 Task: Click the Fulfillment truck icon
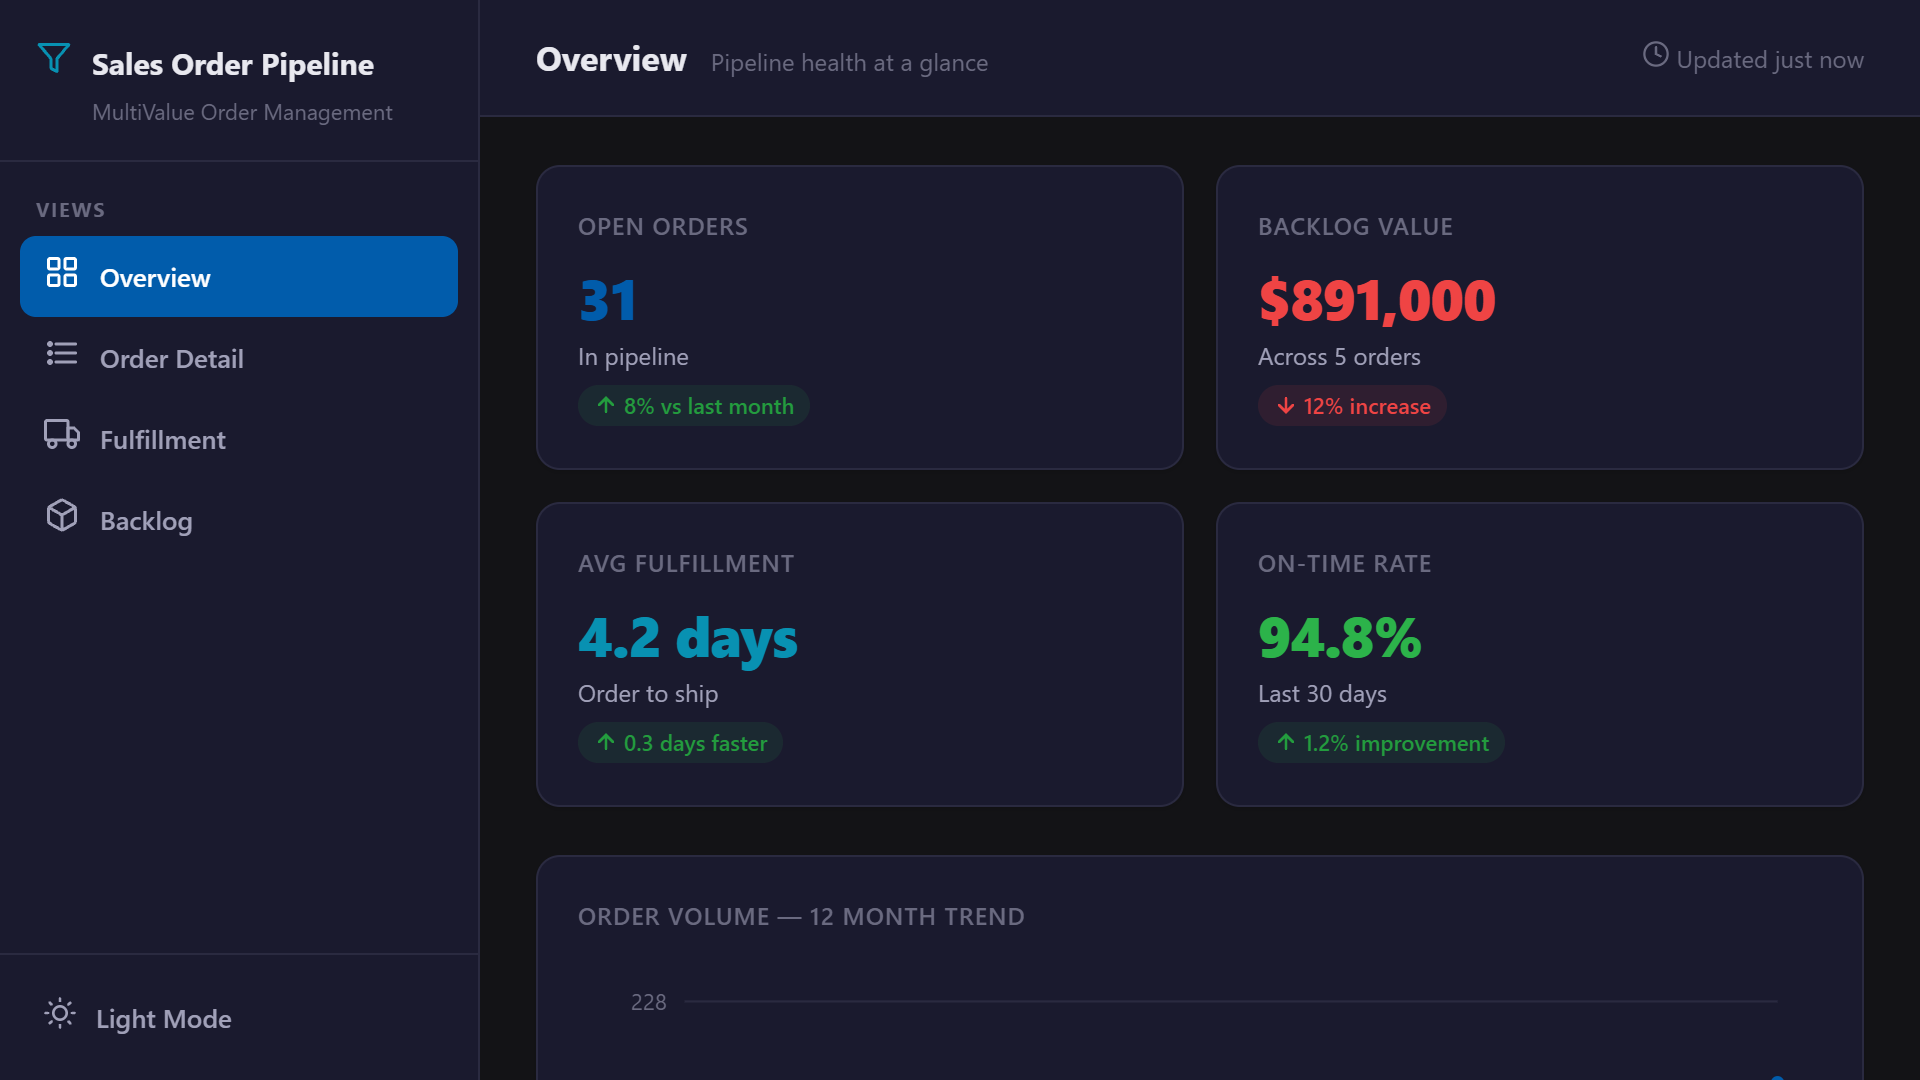62,434
